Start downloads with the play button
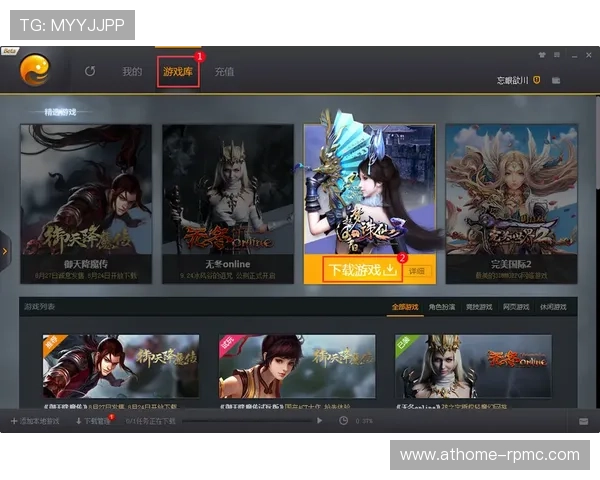Viewport: 600px width, 480px height. (320, 421)
